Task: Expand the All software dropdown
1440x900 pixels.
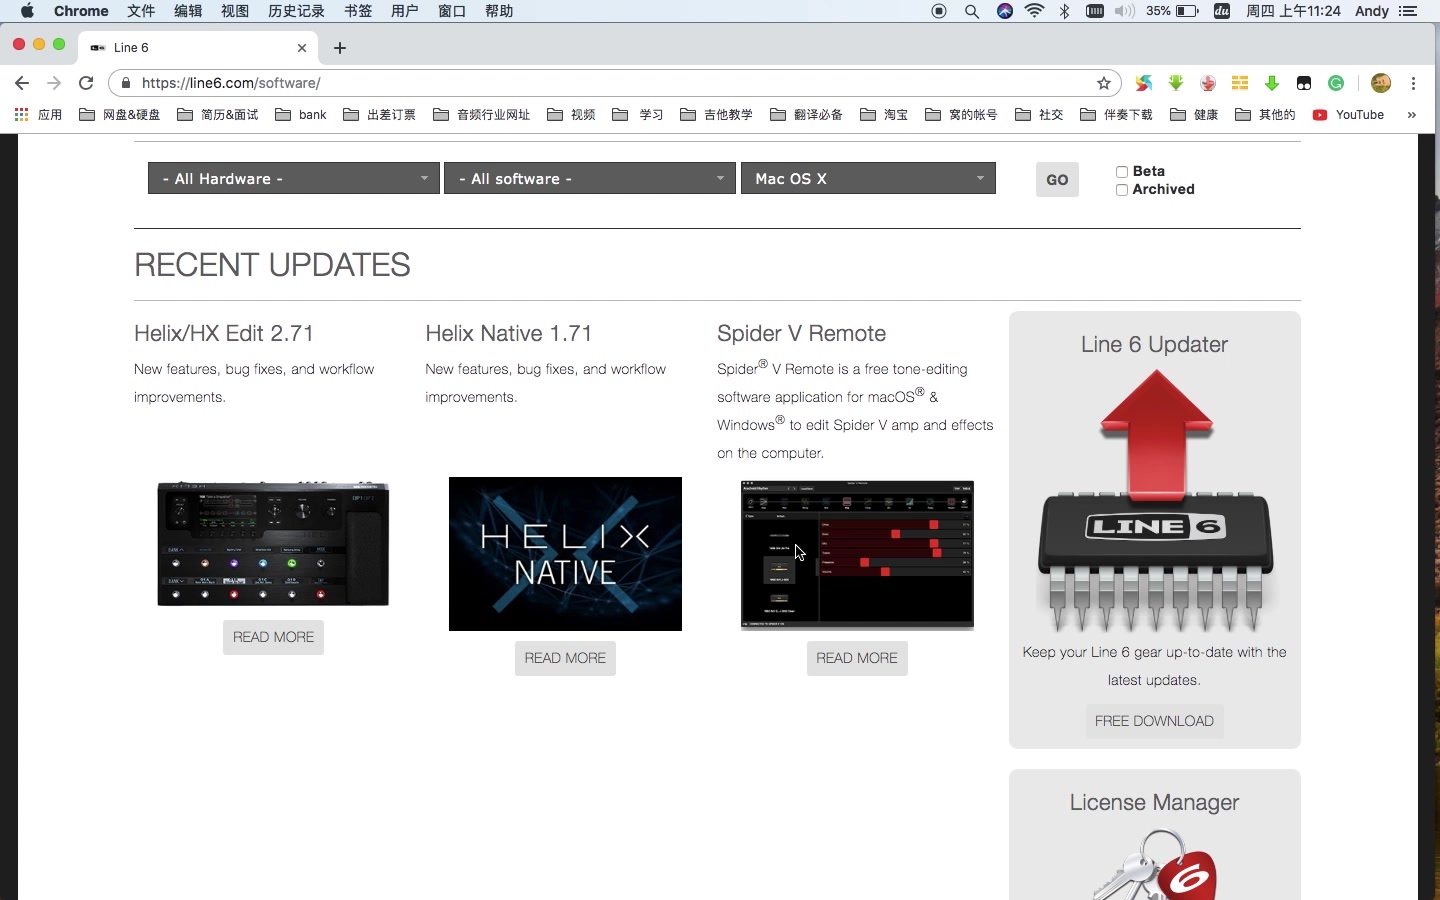Action: point(589,178)
